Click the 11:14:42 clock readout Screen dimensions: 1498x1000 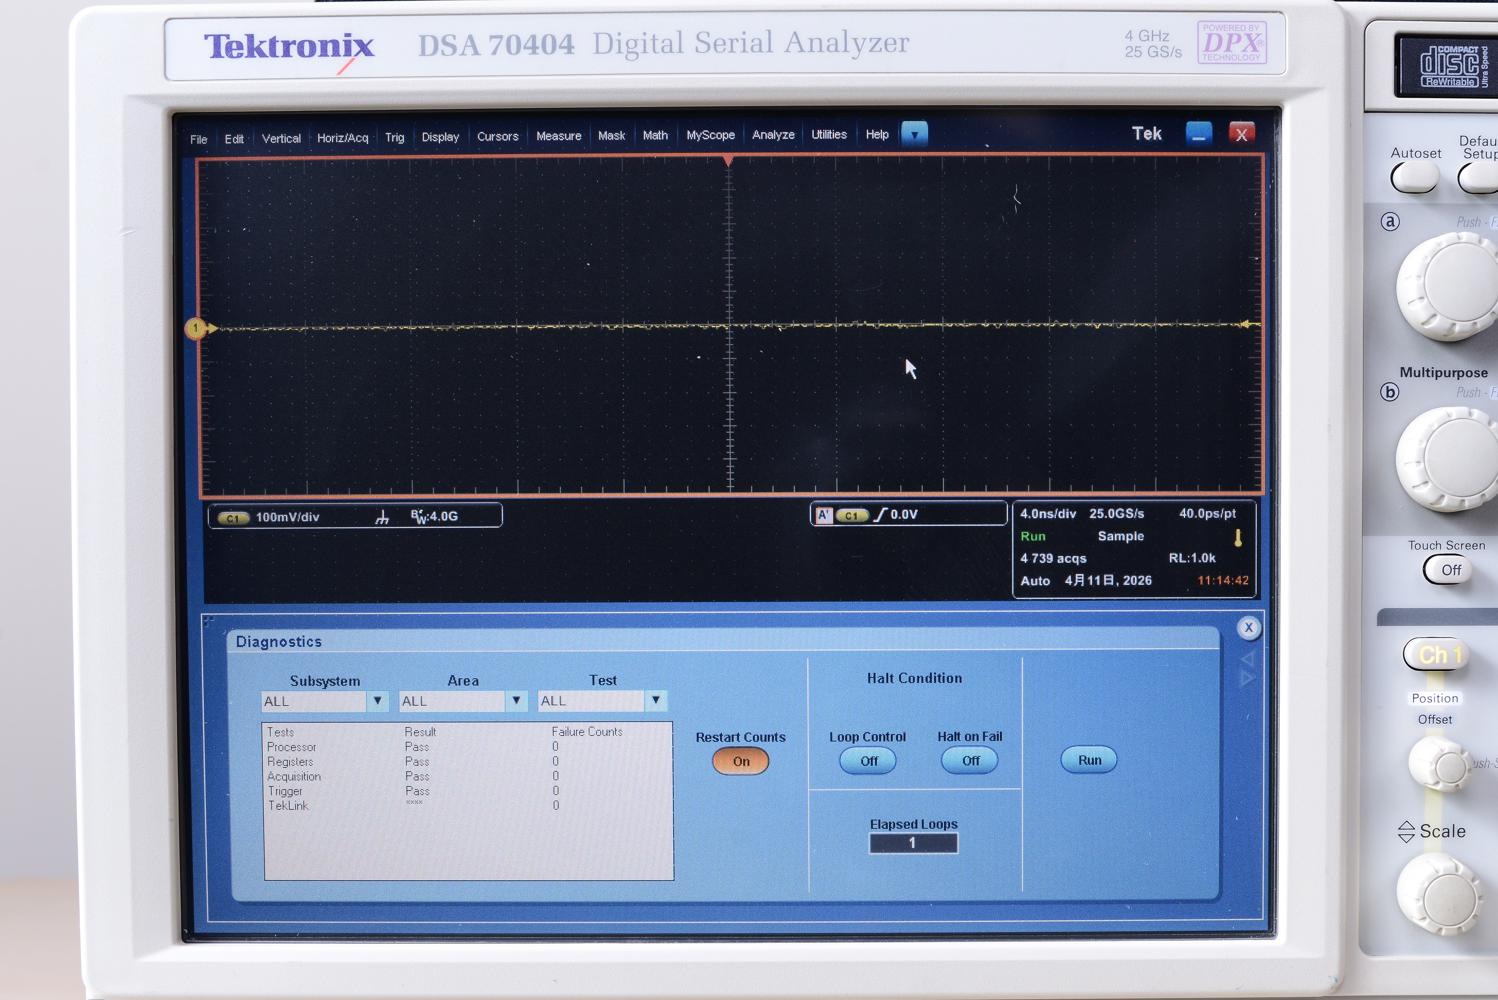[x=1223, y=580]
